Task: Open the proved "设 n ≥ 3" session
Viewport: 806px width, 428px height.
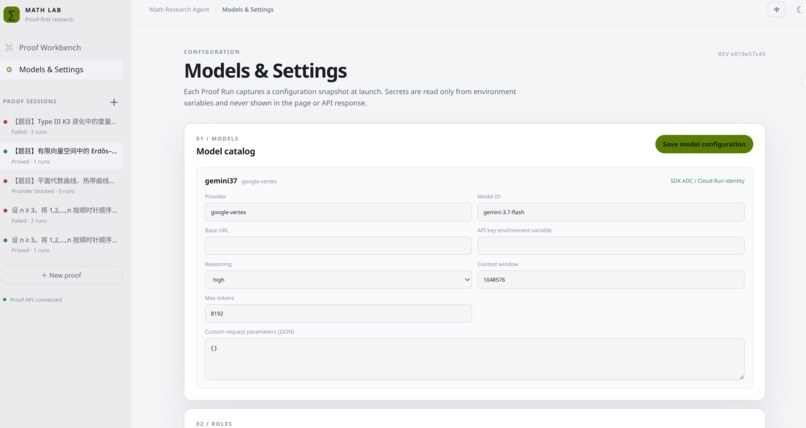Action: (x=61, y=245)
